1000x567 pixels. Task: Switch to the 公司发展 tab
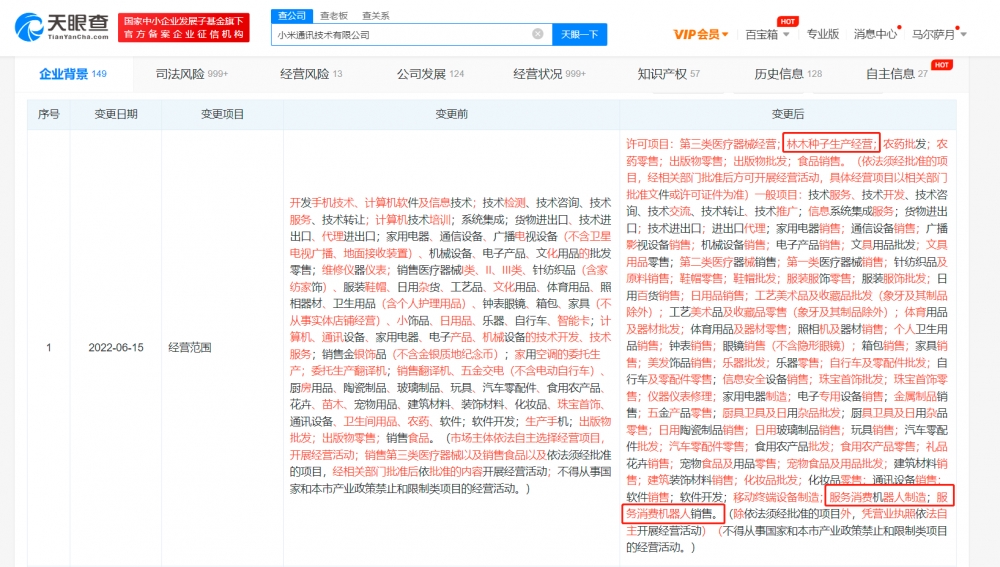430,74
